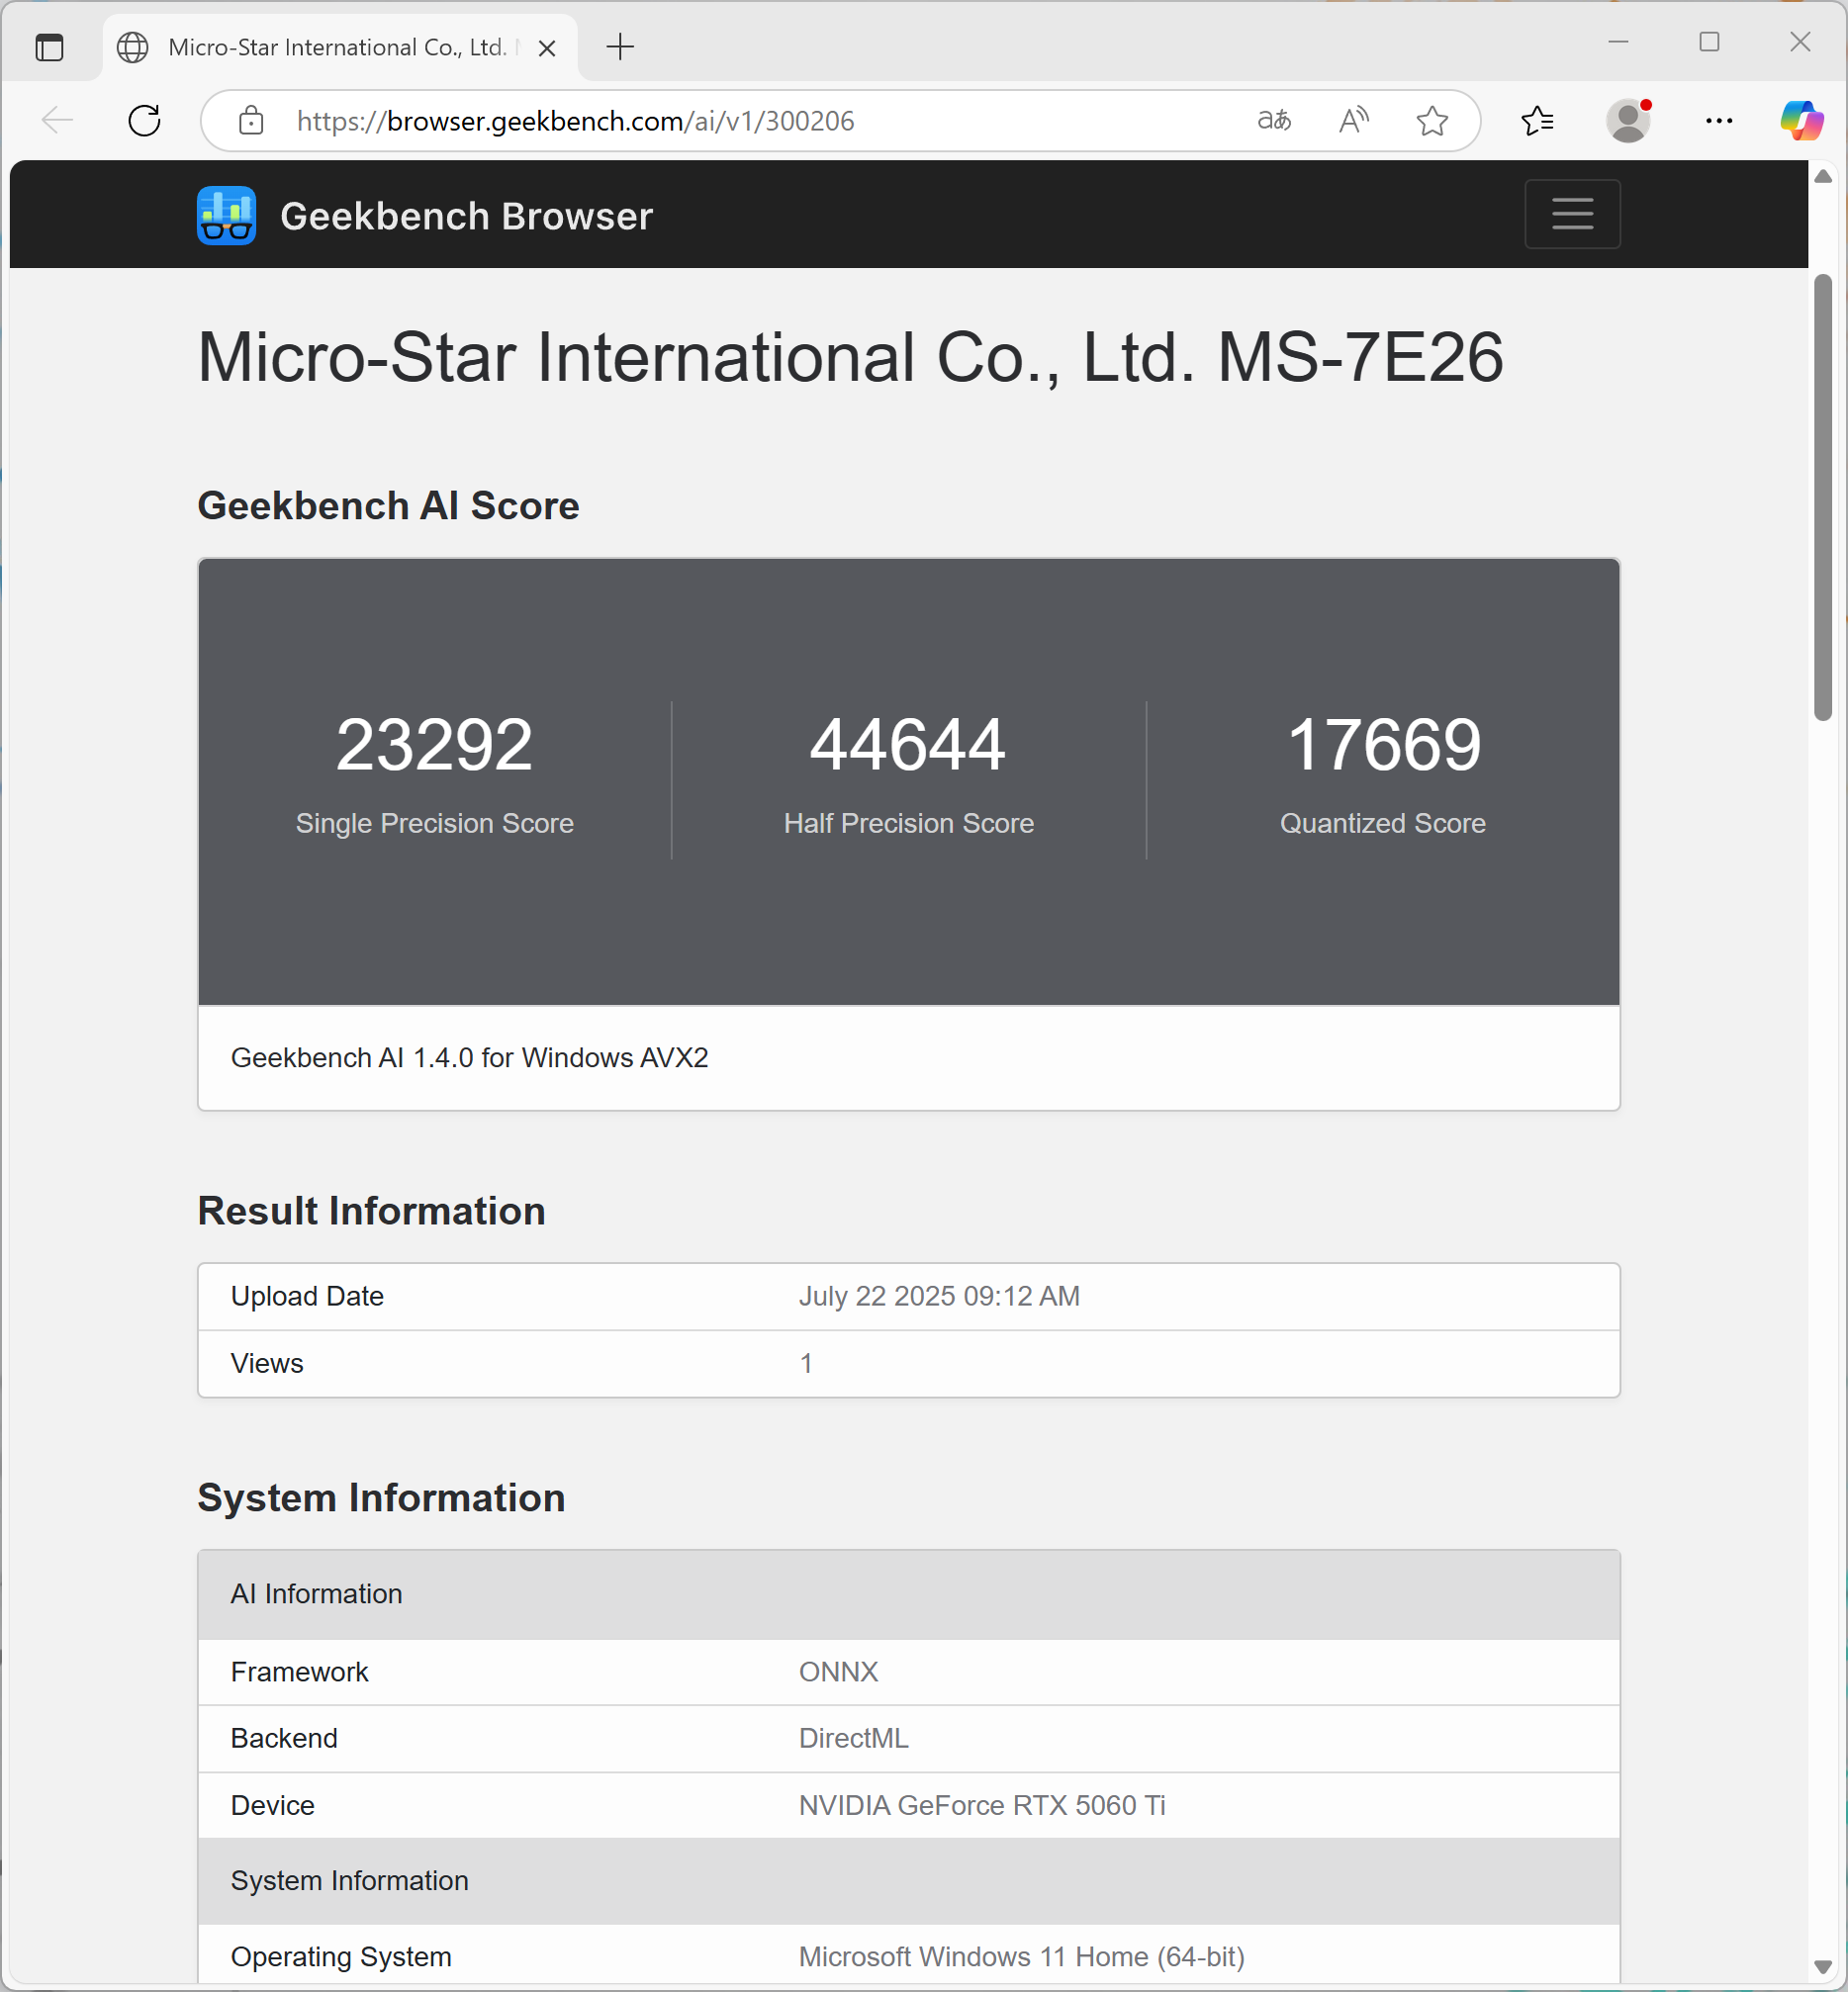
Task: Click the scrollbar down arrow
Action: [x=1822, y=1966]
